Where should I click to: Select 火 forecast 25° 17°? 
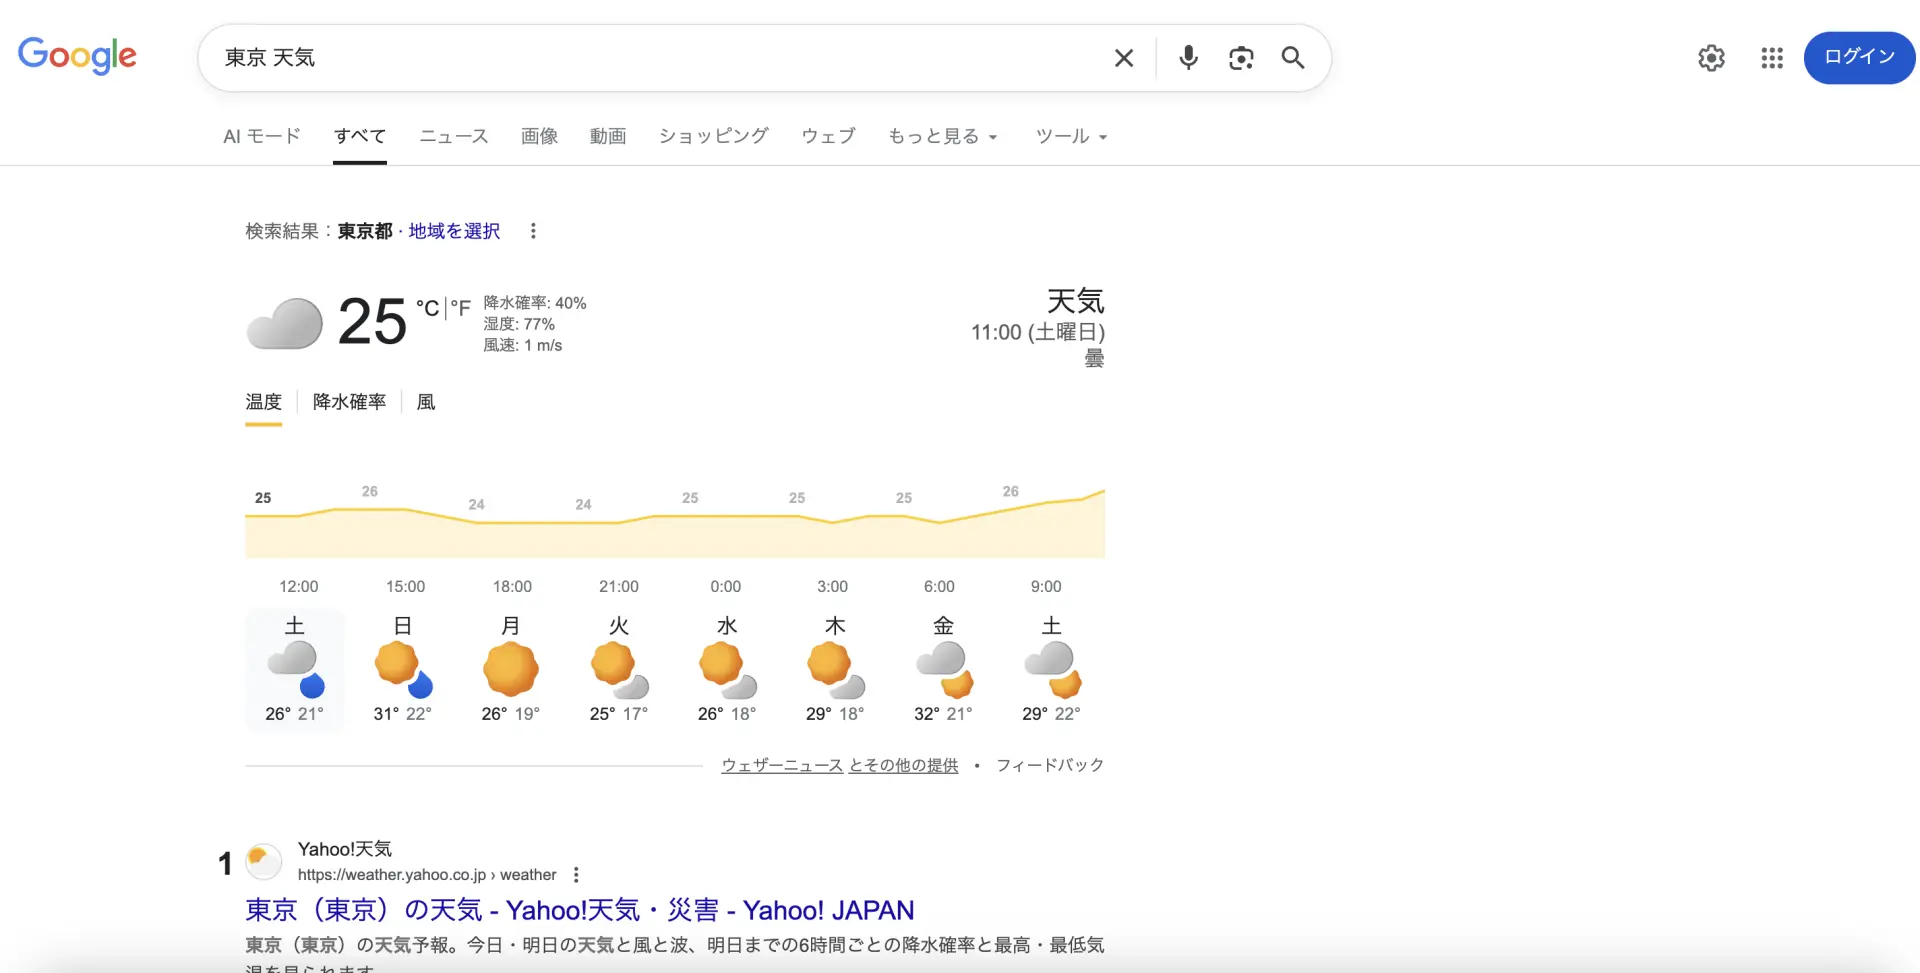point(619,669)
